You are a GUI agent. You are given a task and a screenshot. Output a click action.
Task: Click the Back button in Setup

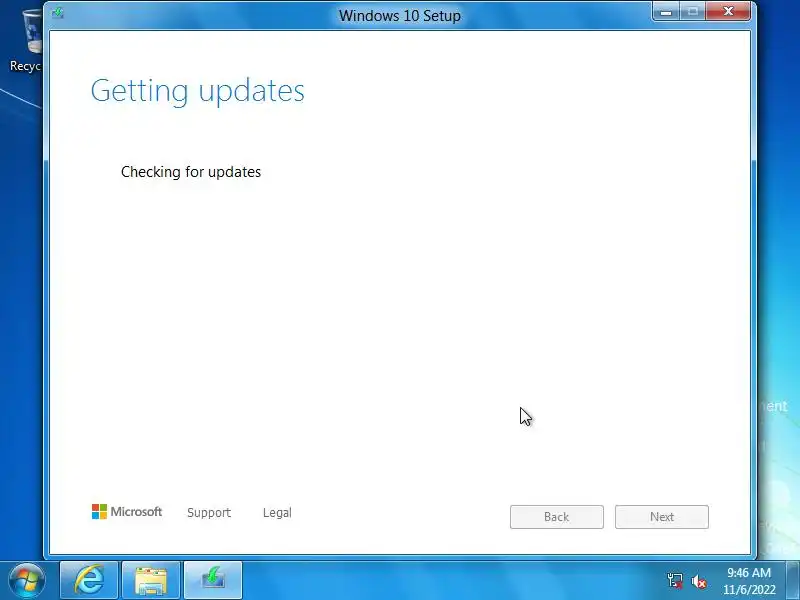point(557,517)
